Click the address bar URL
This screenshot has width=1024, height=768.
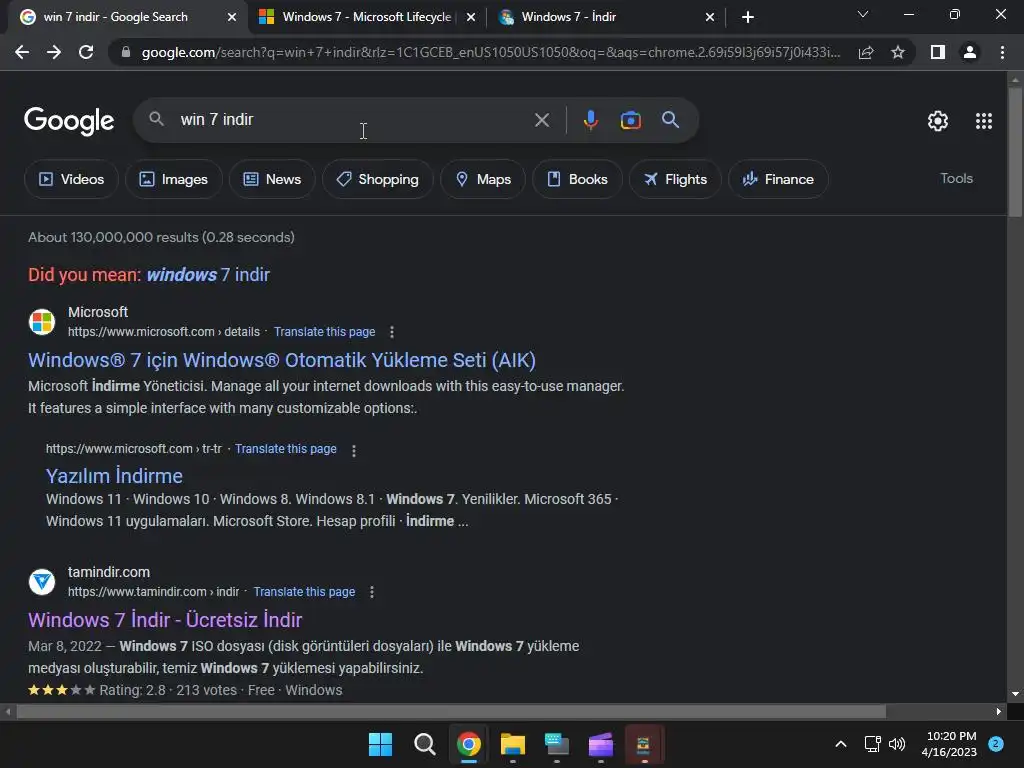[490, 52]
